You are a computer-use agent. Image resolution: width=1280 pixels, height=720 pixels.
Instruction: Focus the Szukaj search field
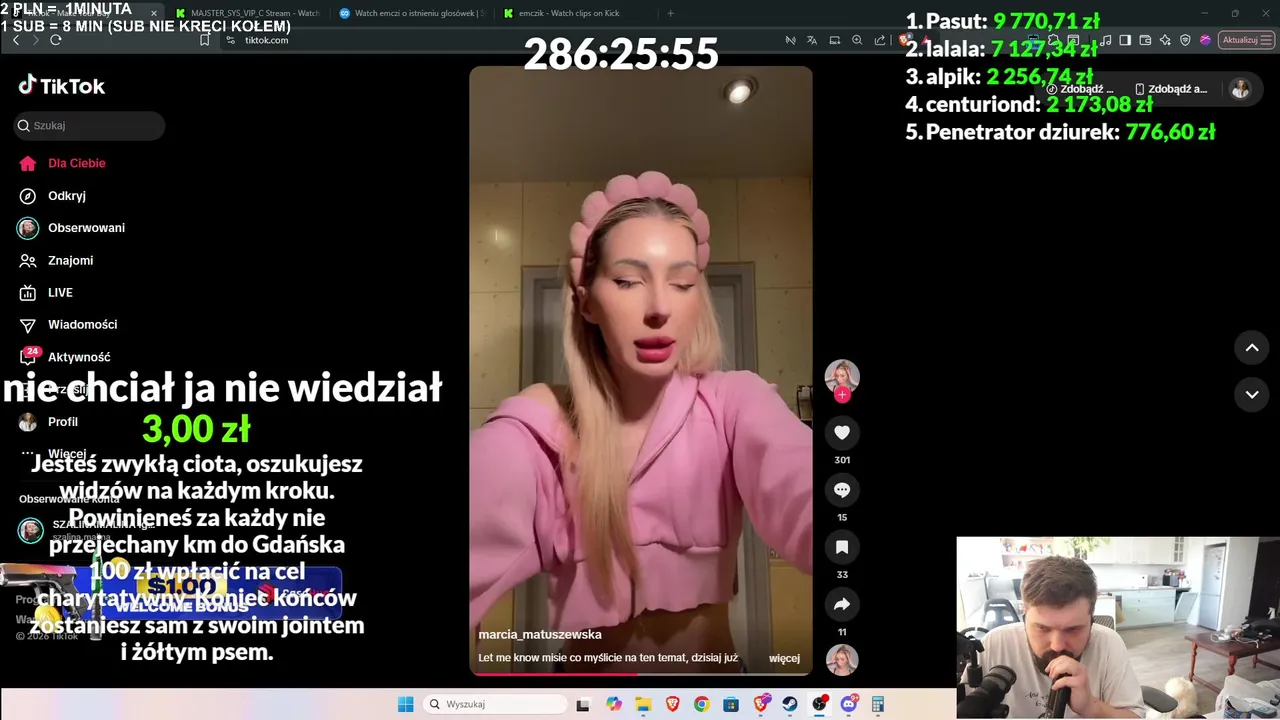tap(90, 126)
